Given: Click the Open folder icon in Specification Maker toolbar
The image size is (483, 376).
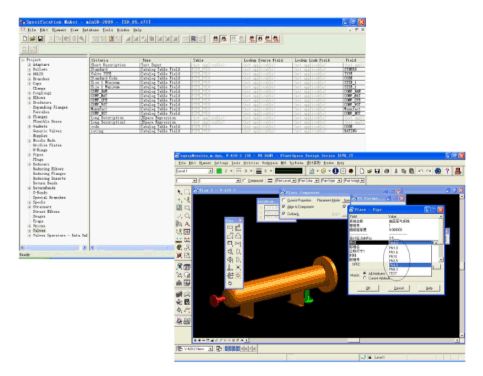Looking at the screenshot, I should click(x=33, y=39).
